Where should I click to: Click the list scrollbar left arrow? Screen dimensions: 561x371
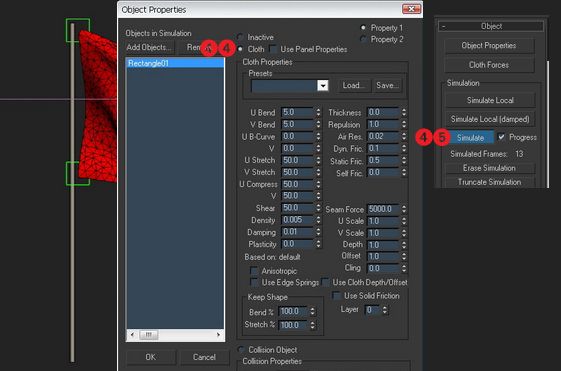pos(132,335)
